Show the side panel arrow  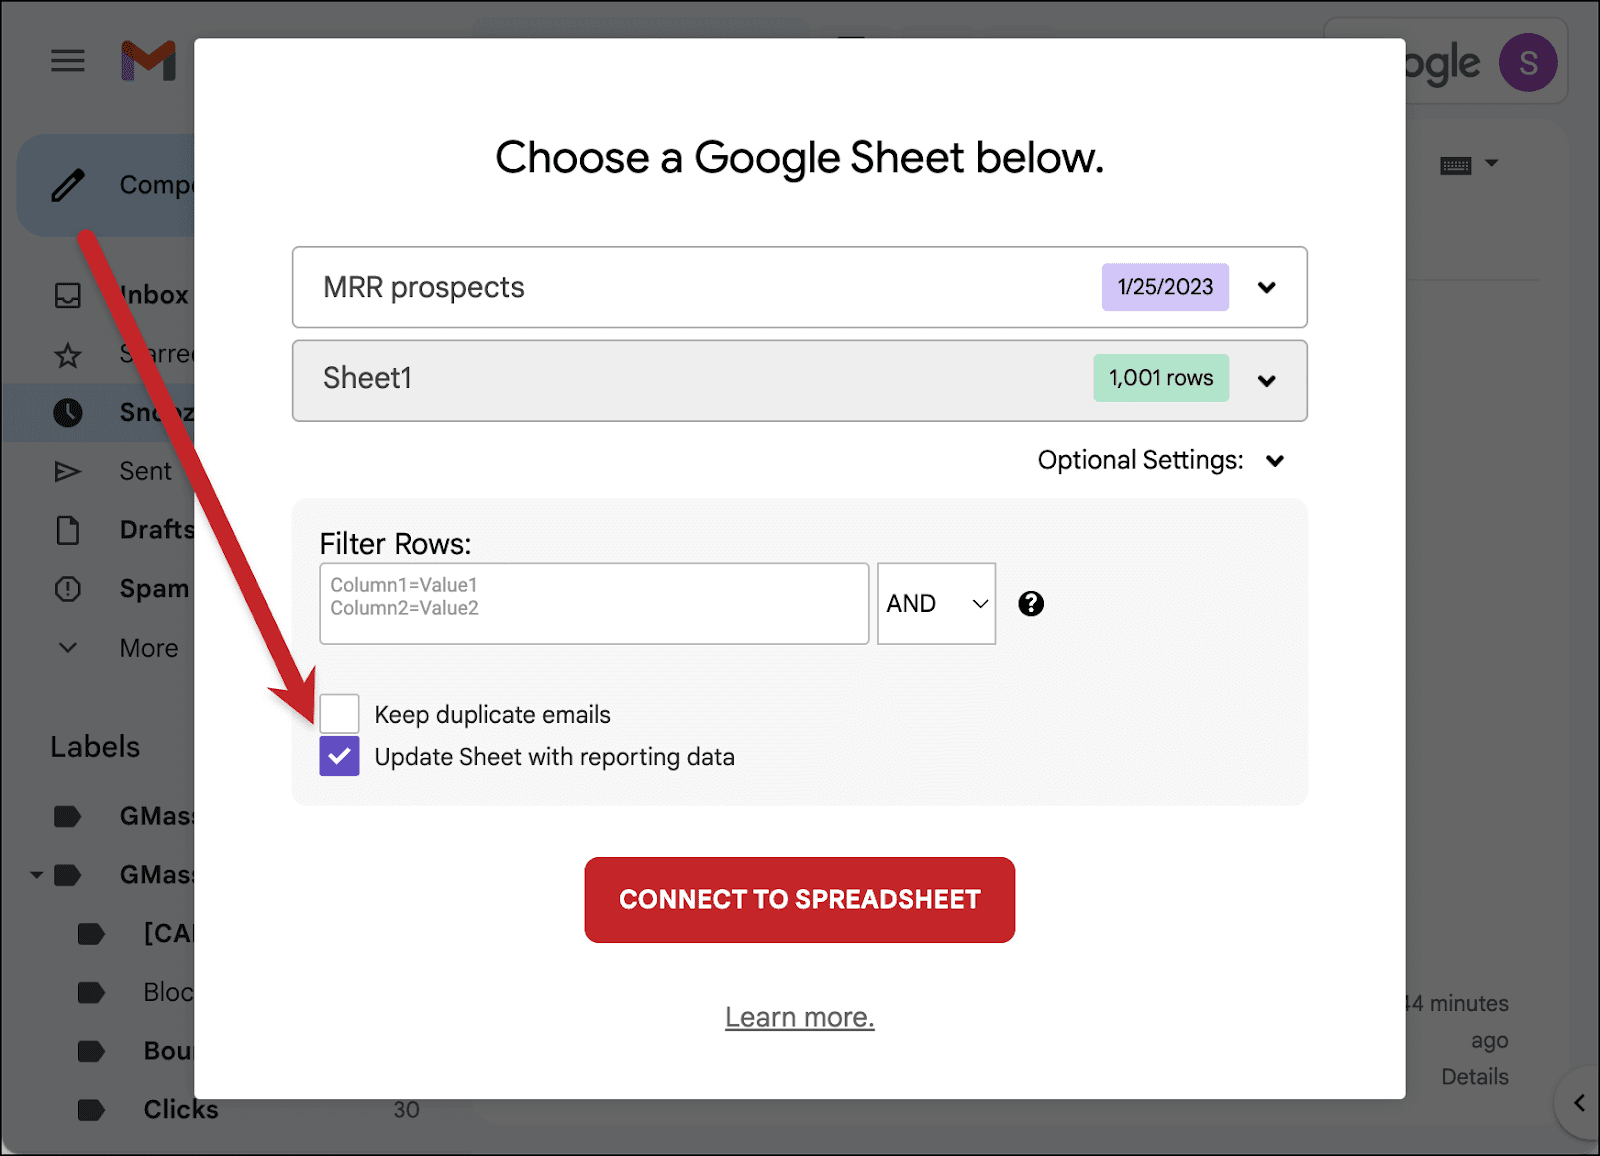[1579, 1103]
